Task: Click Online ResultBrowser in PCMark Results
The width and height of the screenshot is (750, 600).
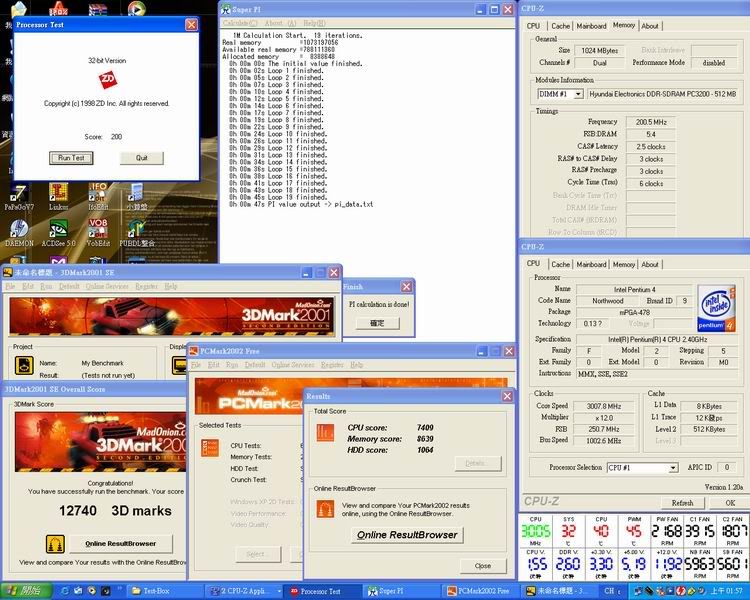Action: point(407,535)
